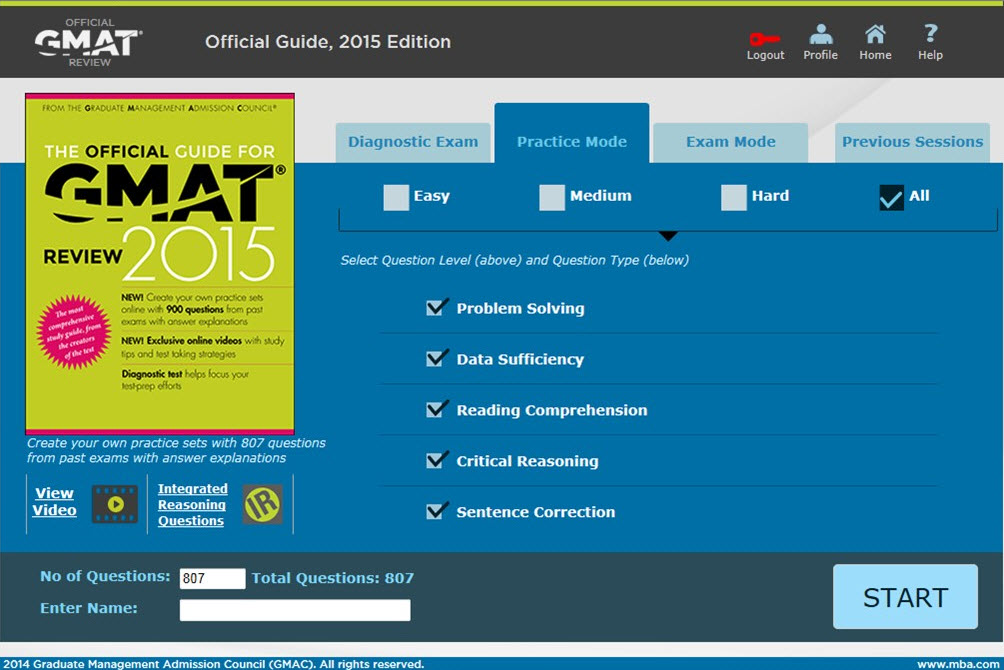The image size is (1004, 670).
Task: Open the View Video link
Action: (54, 502)
